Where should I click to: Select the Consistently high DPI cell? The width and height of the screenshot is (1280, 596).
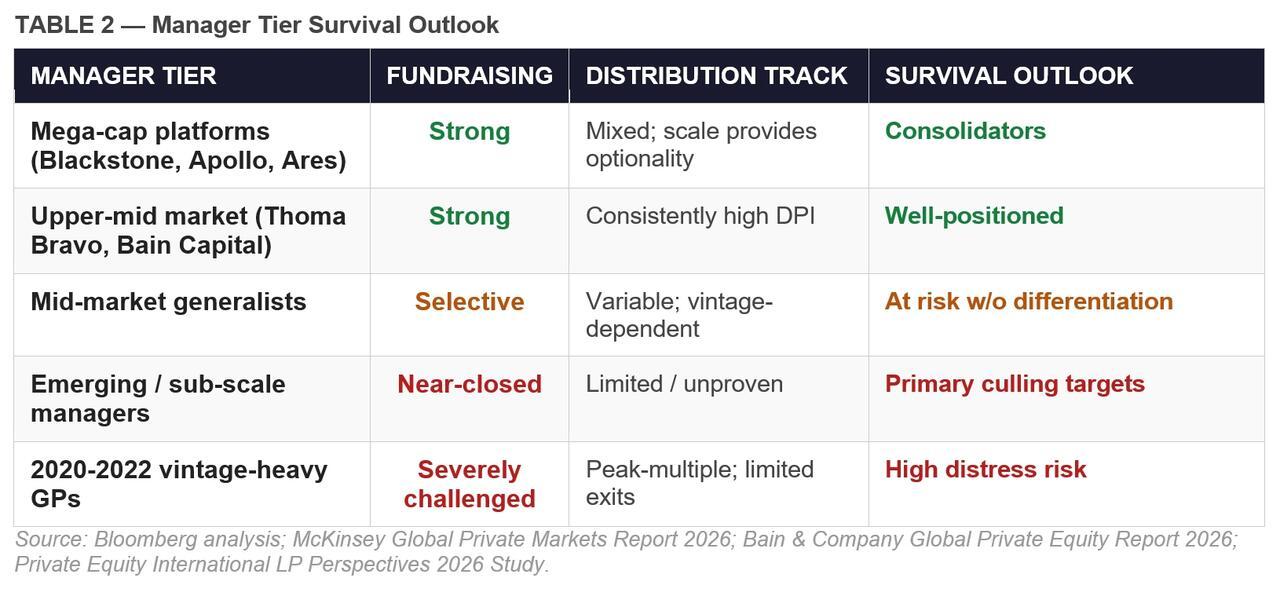(700, 216)
